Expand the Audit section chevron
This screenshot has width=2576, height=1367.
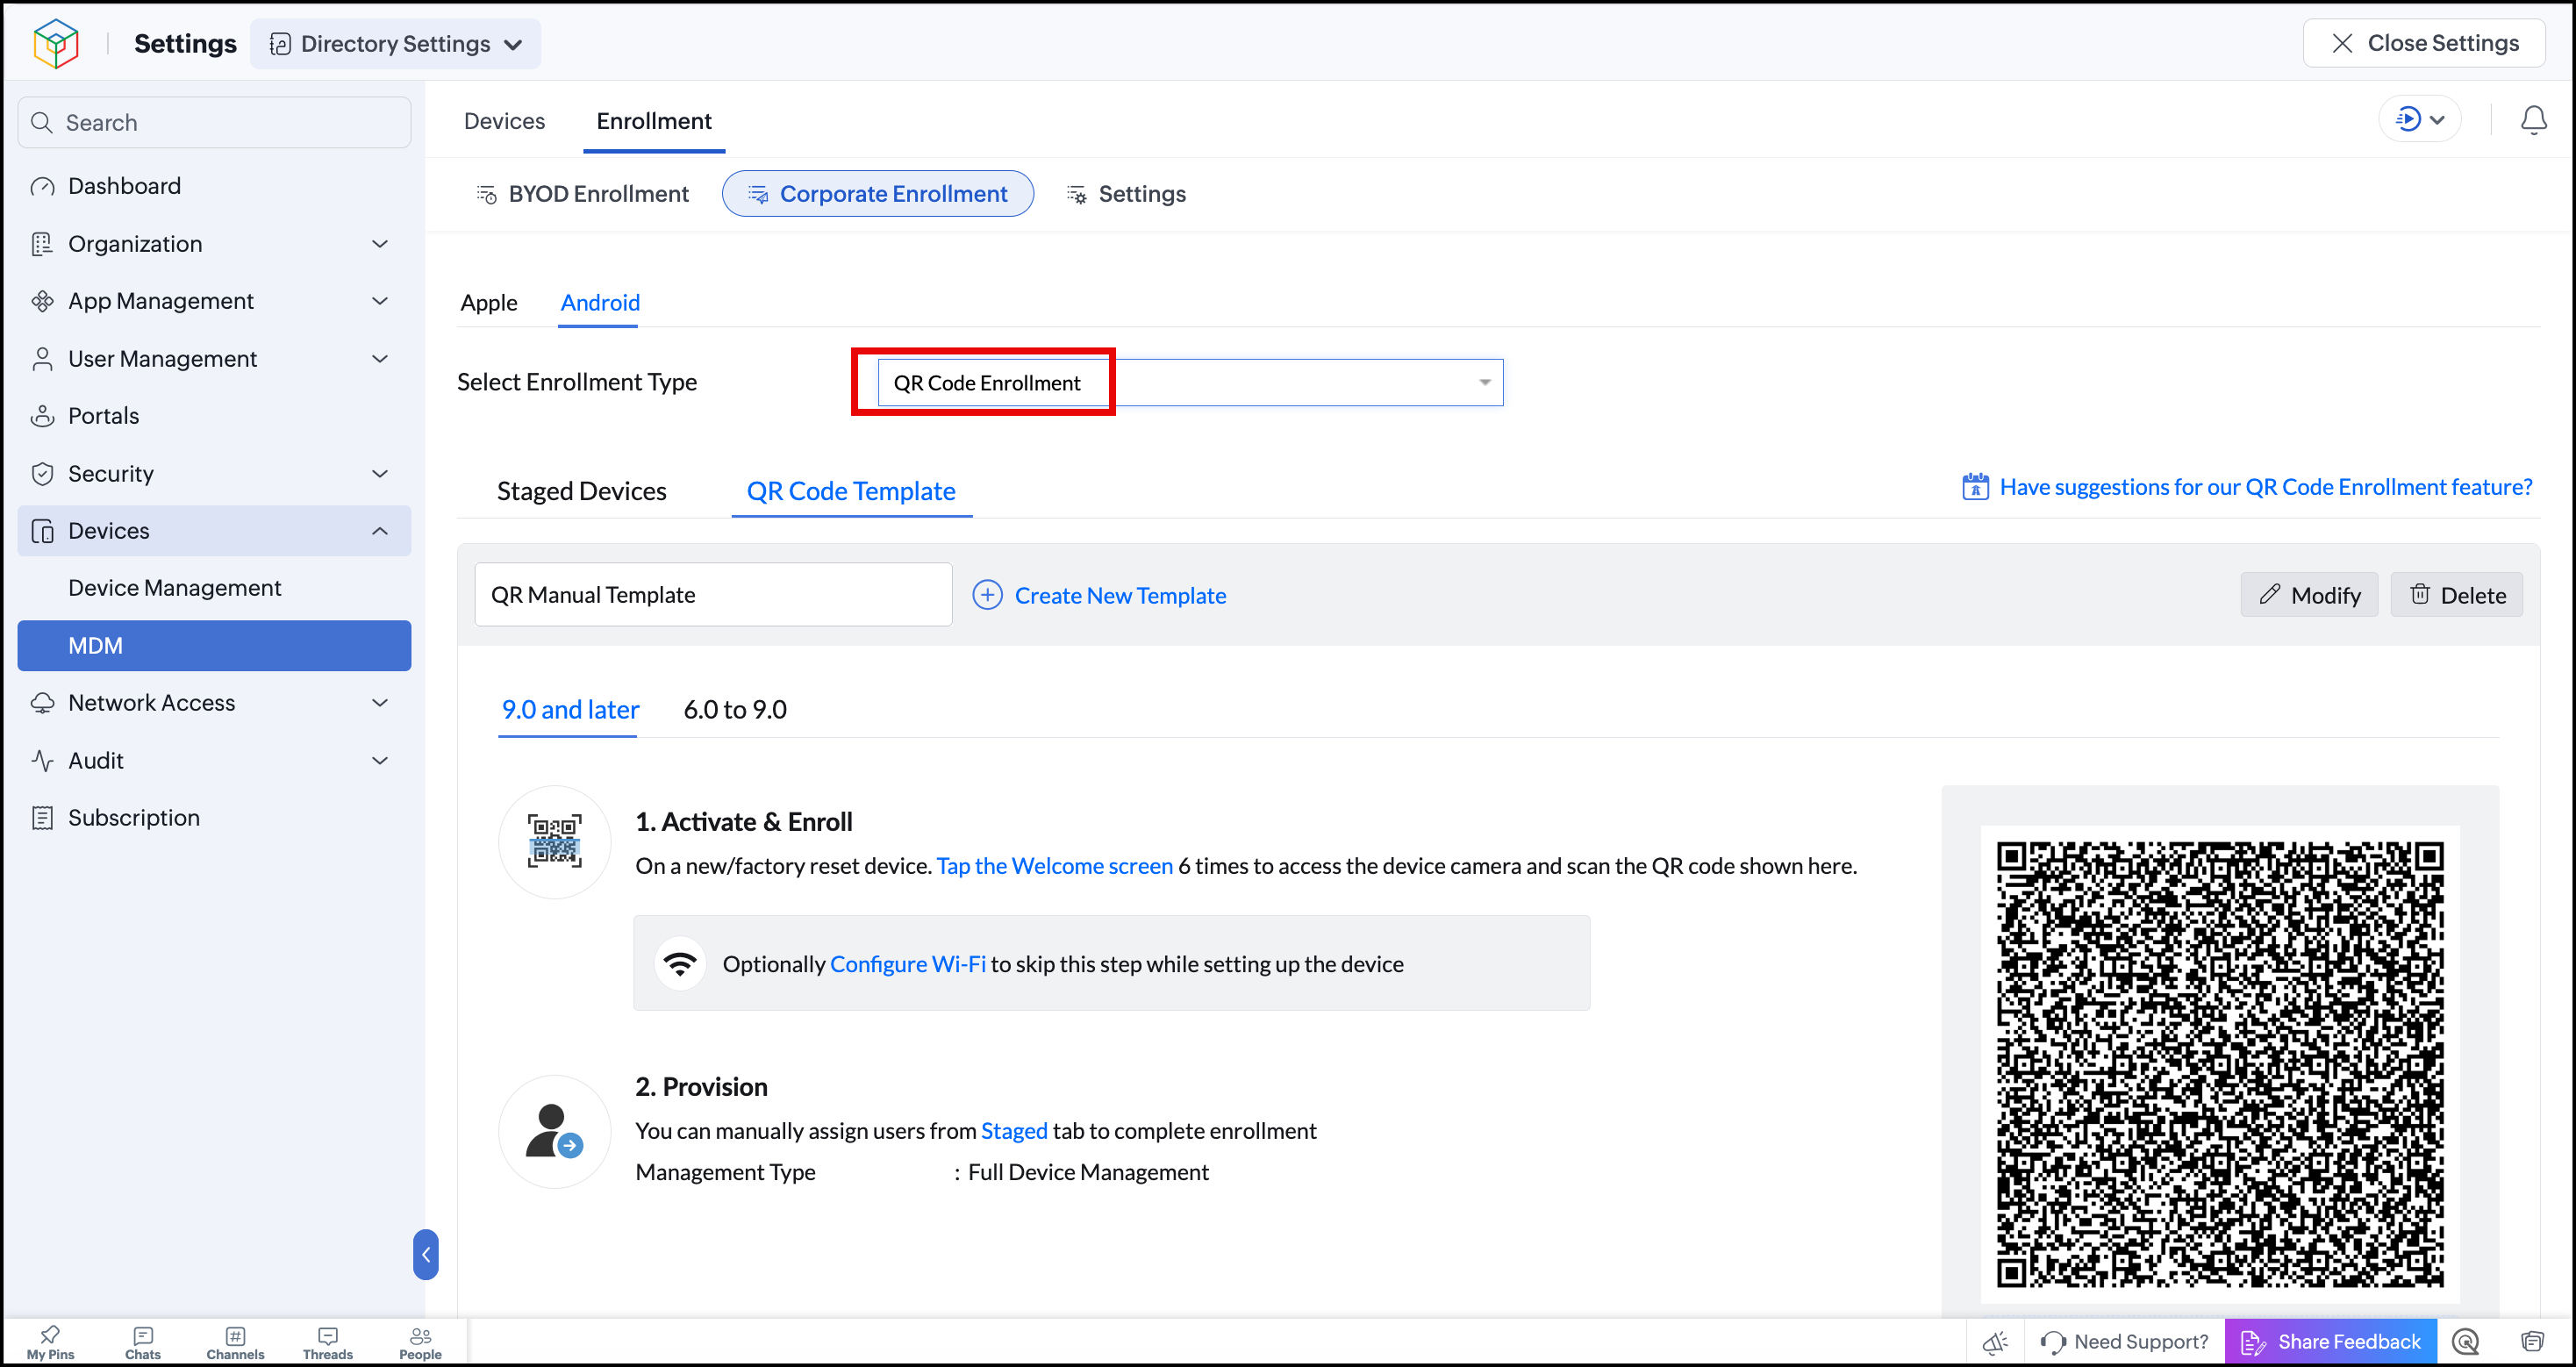pyautogui.click(x=380, y=761)
